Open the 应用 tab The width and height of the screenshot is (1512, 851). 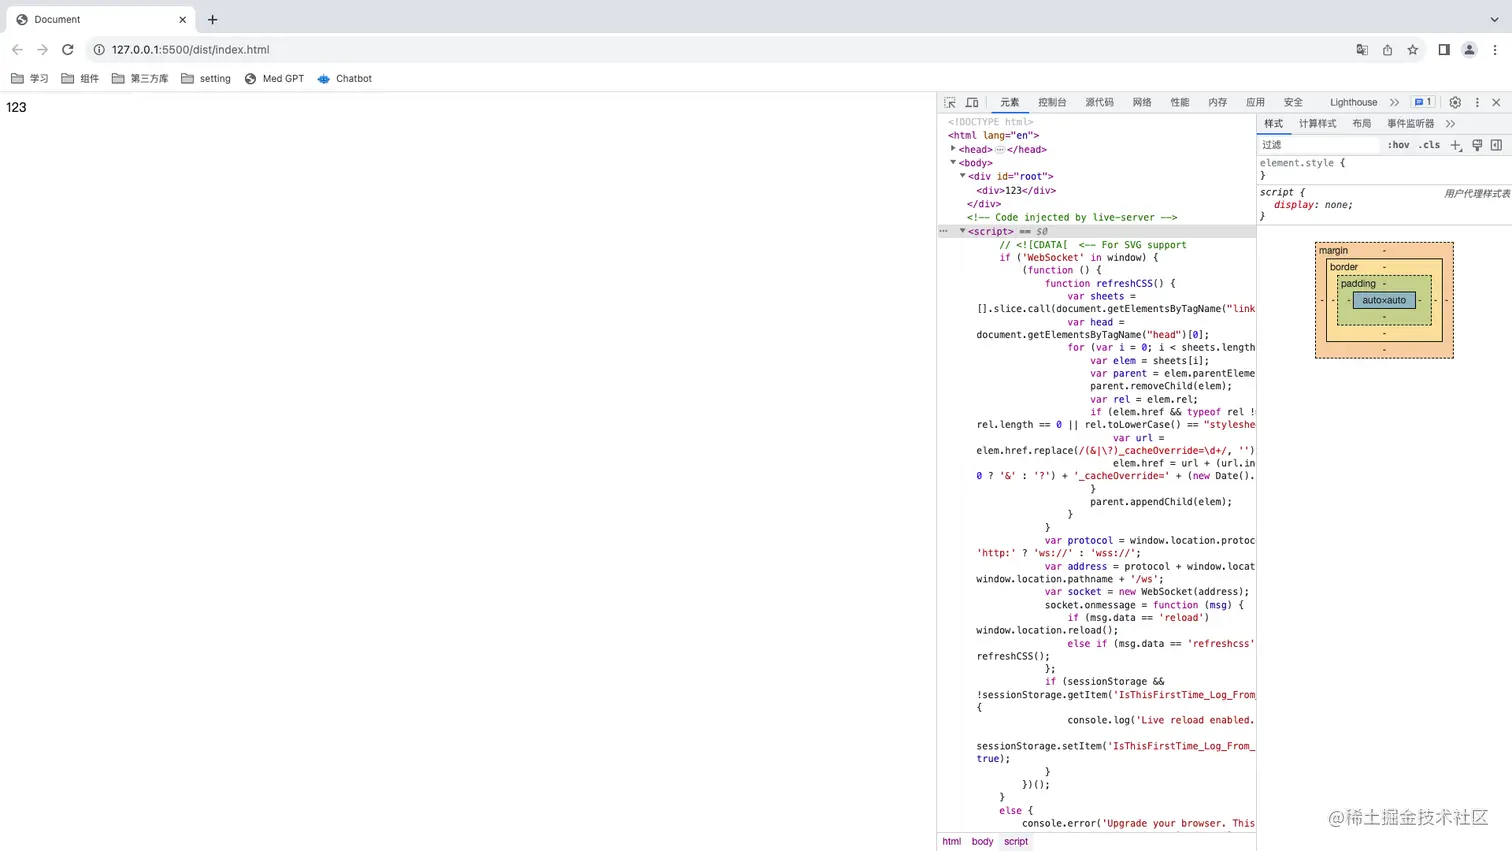[1255, 102]
